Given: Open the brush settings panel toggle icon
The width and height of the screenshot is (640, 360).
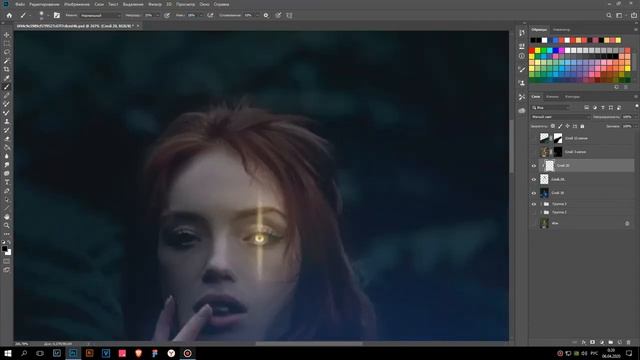Looking at the screenshot, I should (x=57, y=16).
